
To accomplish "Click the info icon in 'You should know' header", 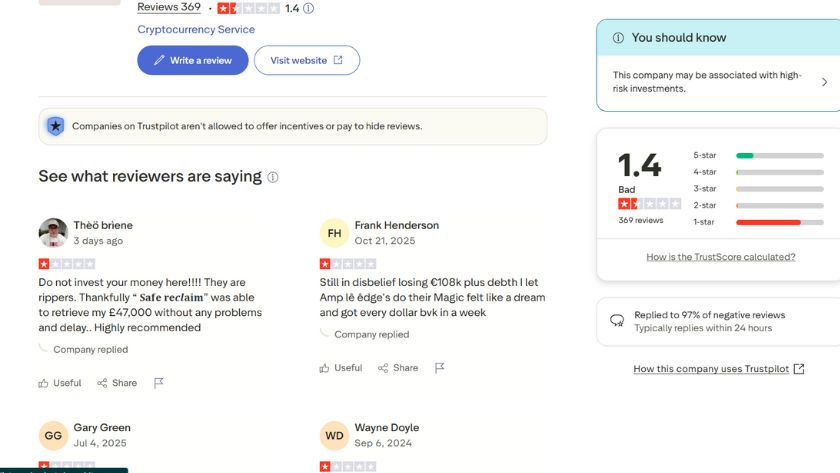I will [618, 38].
